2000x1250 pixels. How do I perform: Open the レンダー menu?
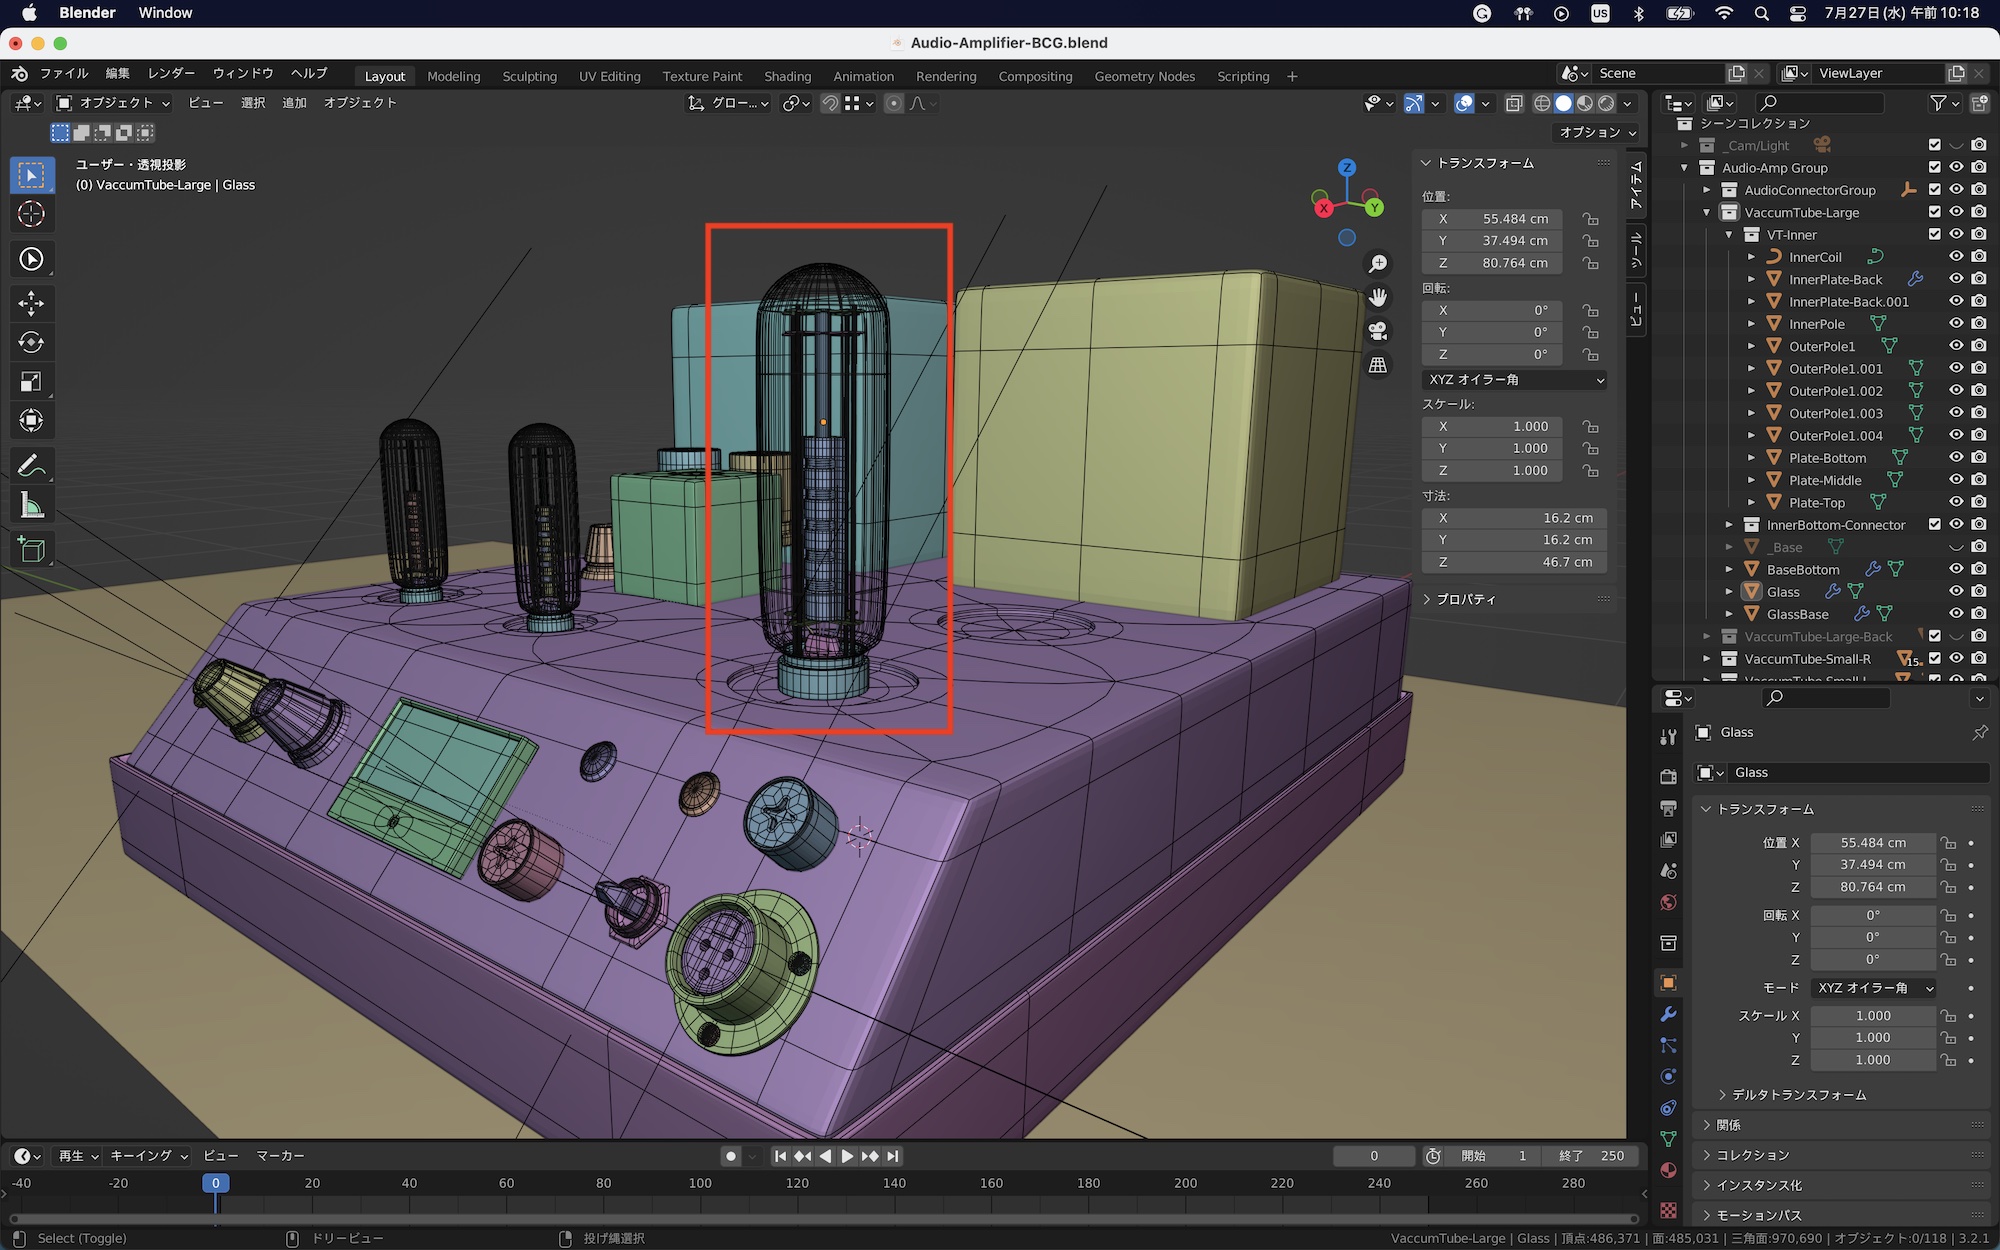(x=171, y=74)
